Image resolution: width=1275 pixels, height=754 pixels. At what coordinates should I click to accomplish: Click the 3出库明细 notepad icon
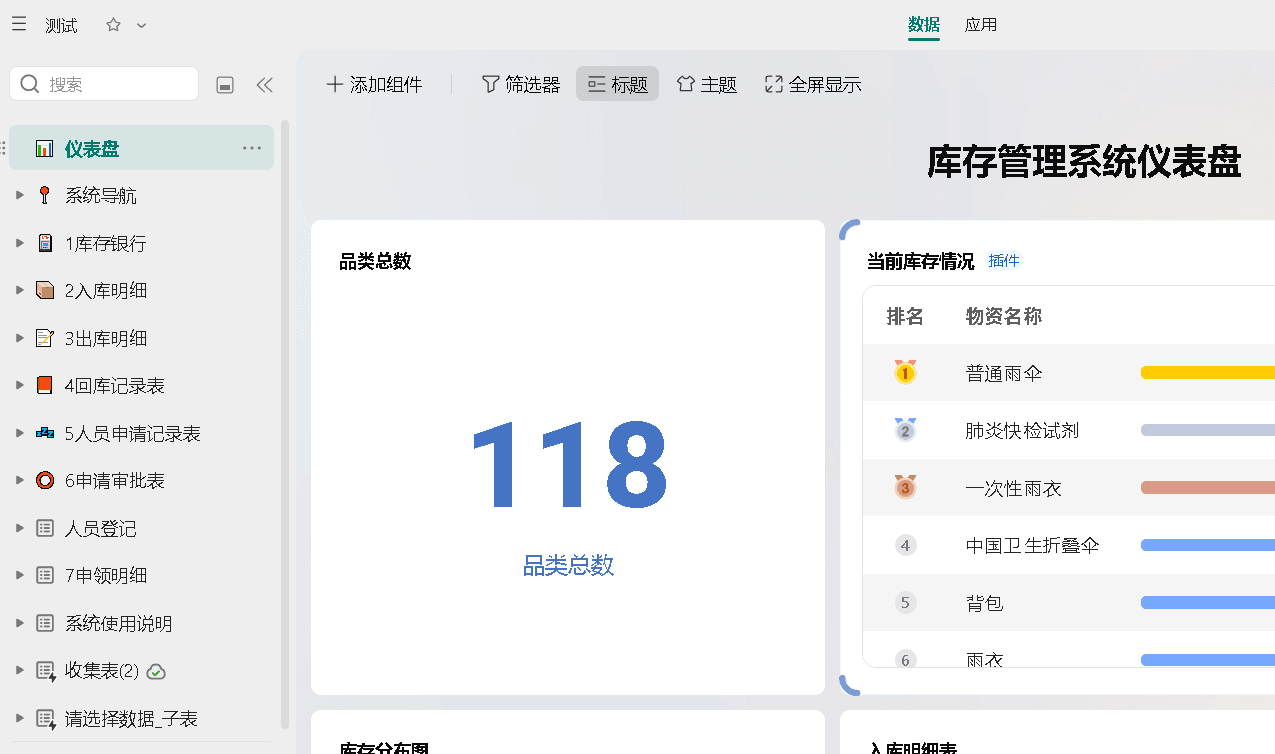tap(45, 338)
